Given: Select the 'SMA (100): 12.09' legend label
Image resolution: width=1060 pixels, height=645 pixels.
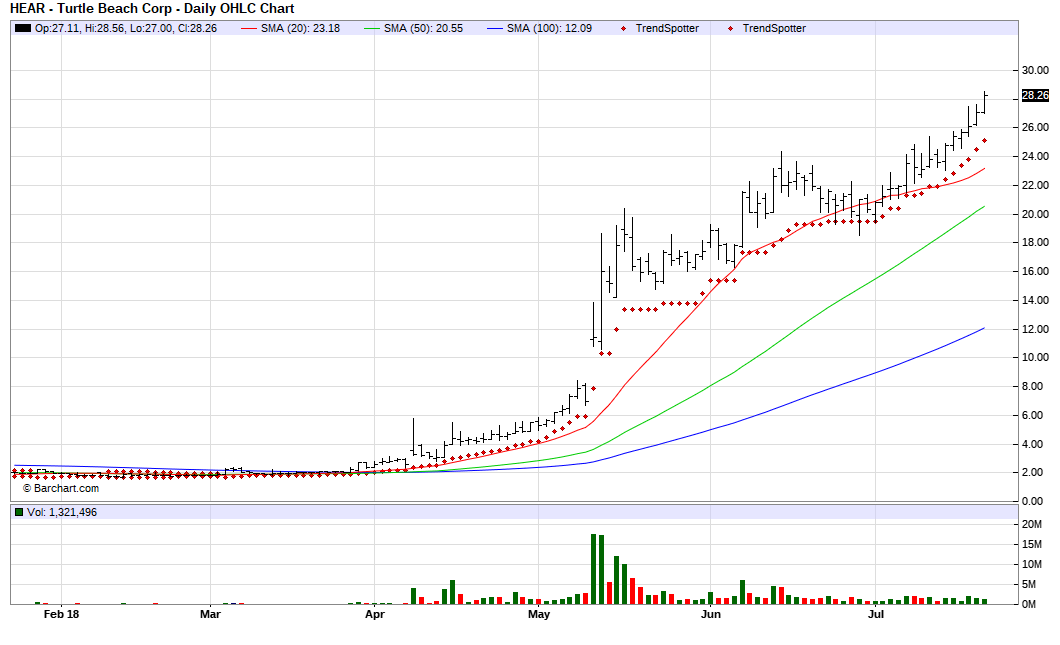Looking at the screenshot, I should (549, 28).
